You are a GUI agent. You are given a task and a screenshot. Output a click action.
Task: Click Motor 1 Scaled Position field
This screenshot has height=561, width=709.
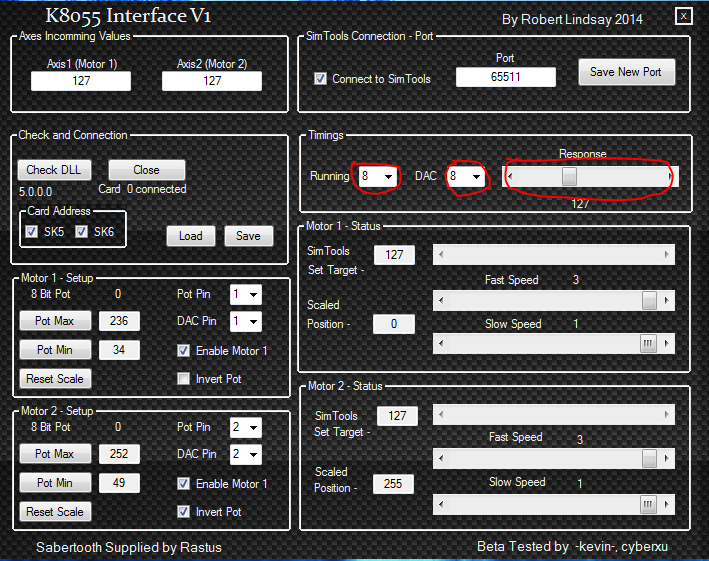[x=394, y=324]
